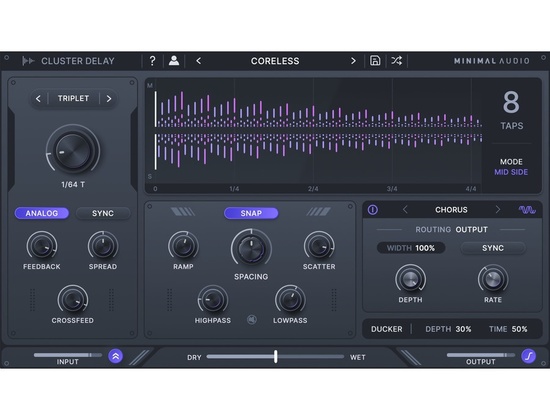Toggle the SNAP button
The height and width of the screenshot is (420, 550).
click(251, 213)
